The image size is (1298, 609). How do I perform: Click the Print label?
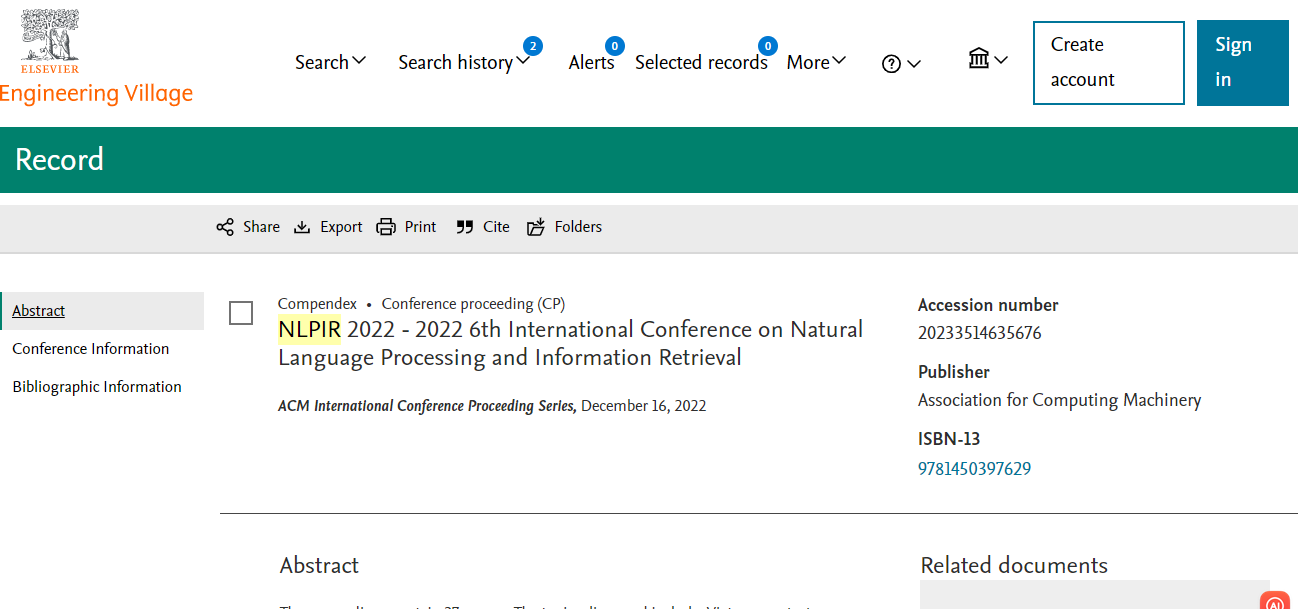coord(421,227)
